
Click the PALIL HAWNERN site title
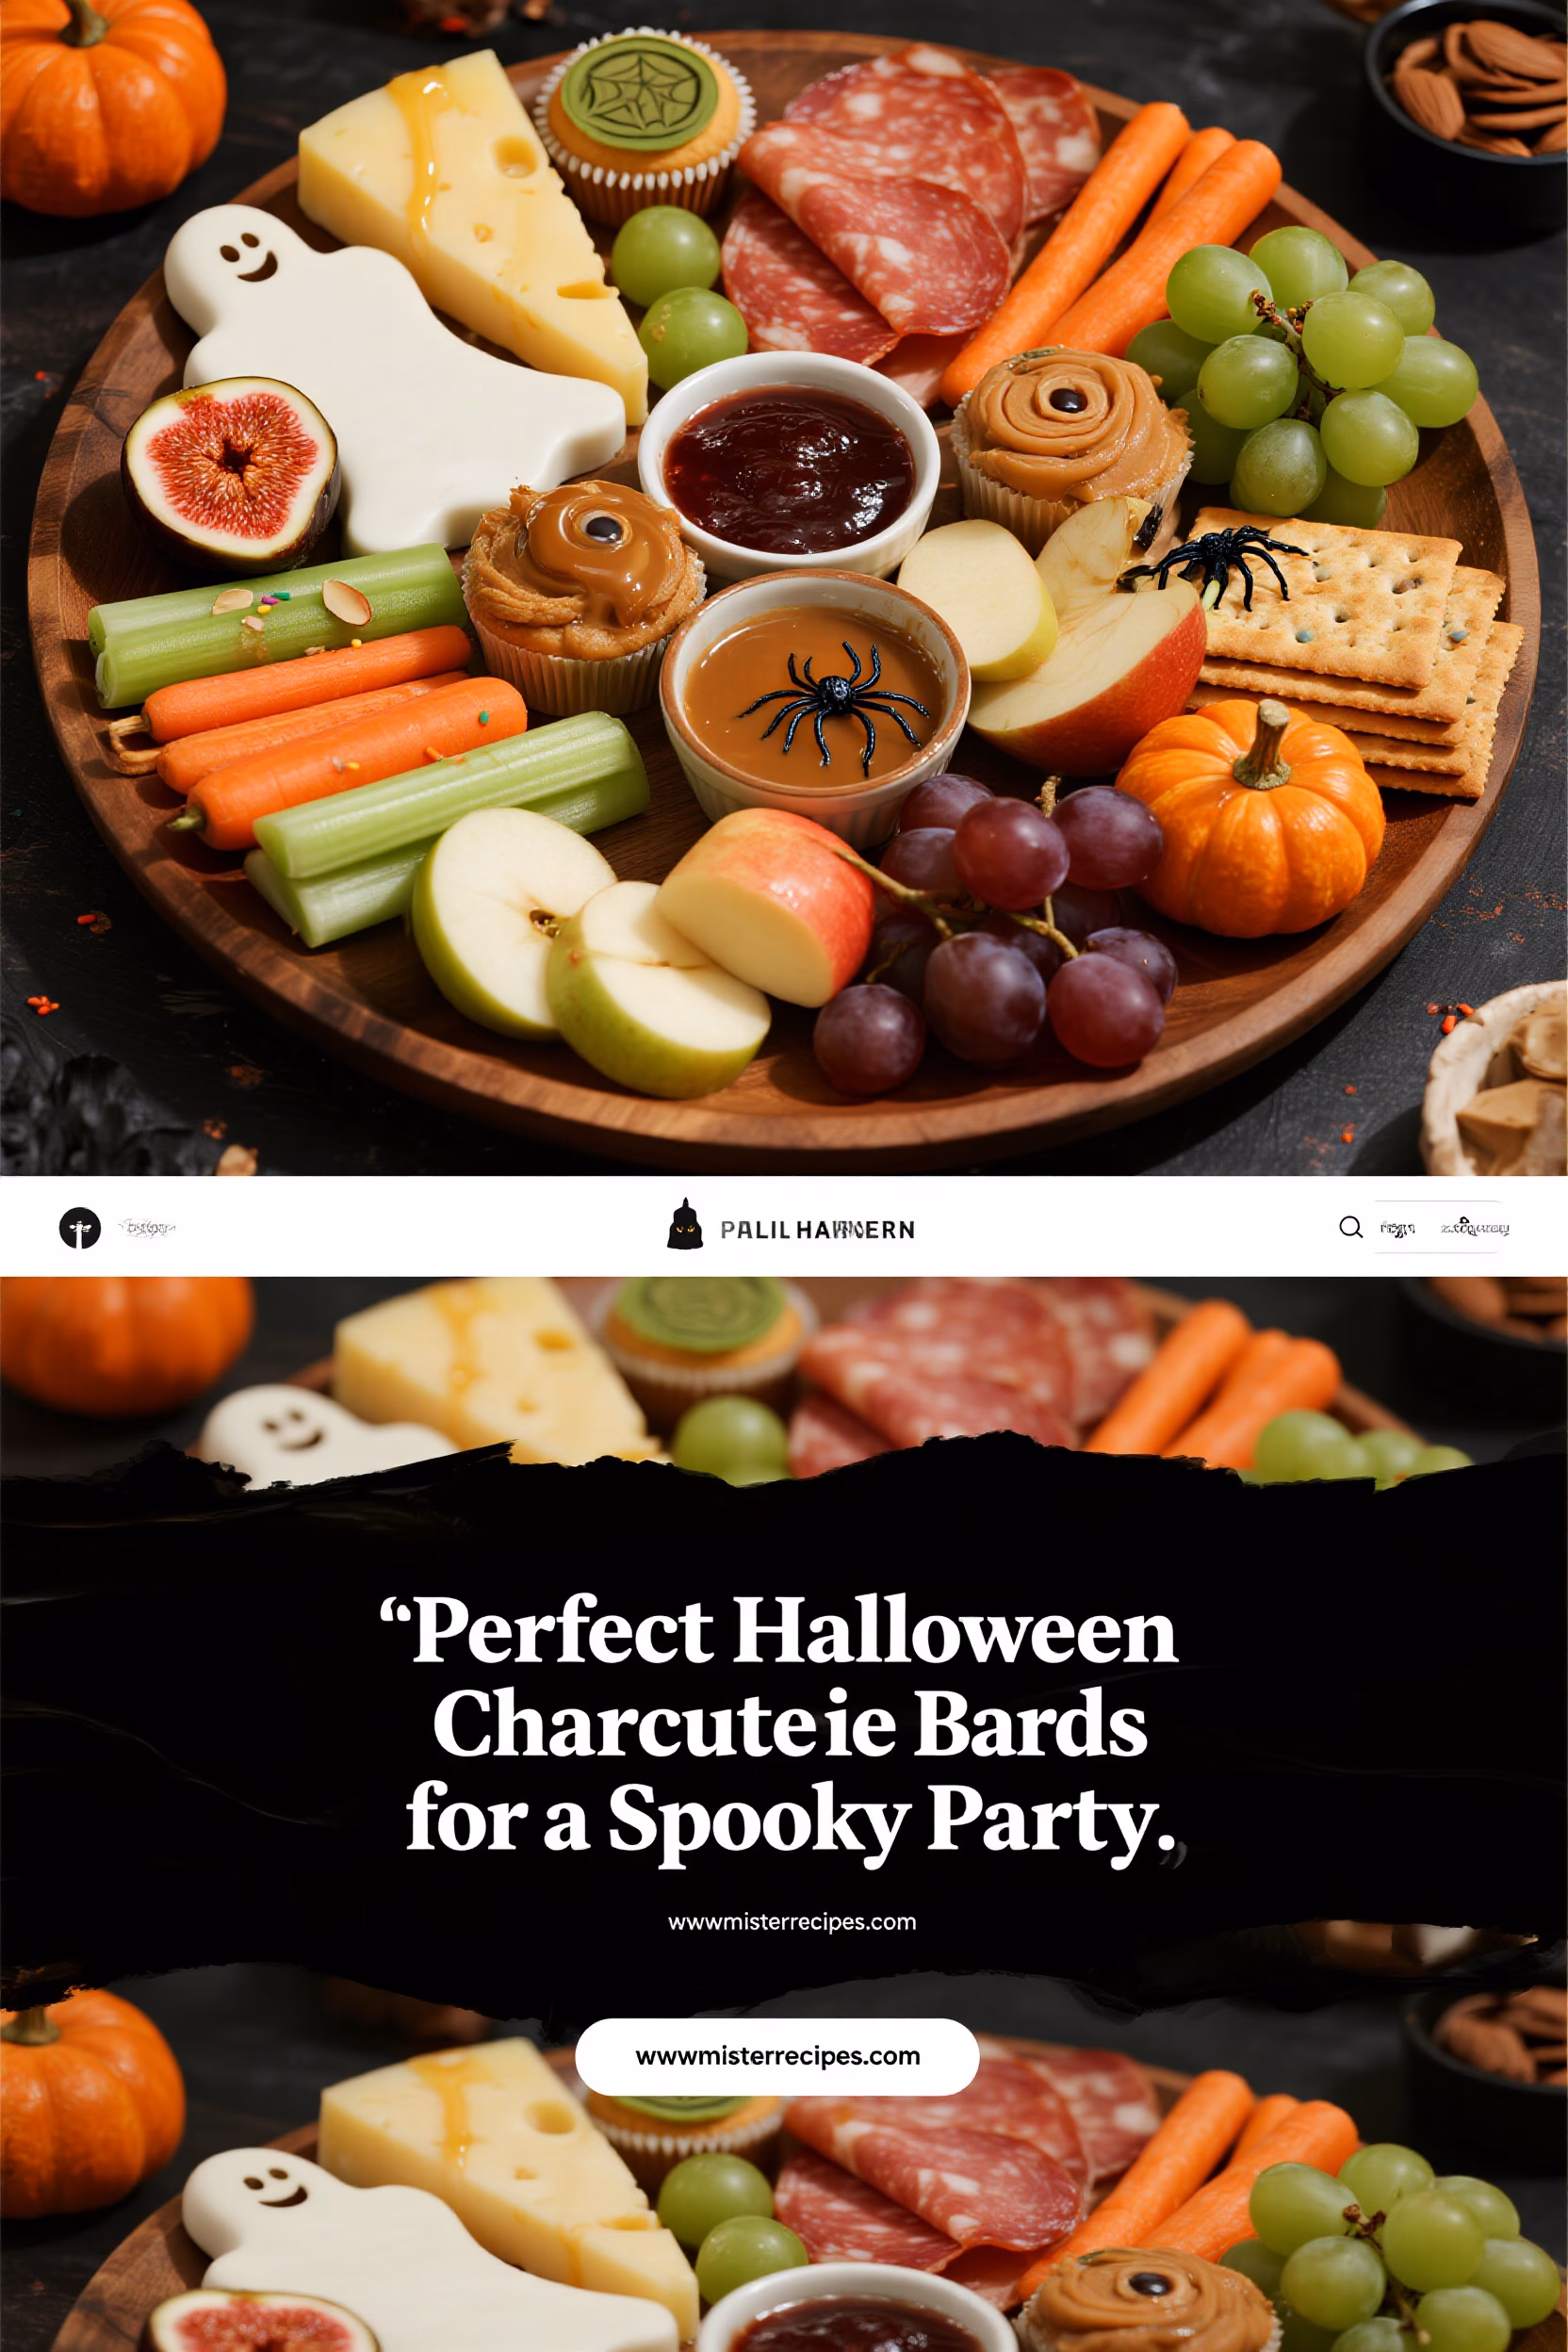[817, 1230]
